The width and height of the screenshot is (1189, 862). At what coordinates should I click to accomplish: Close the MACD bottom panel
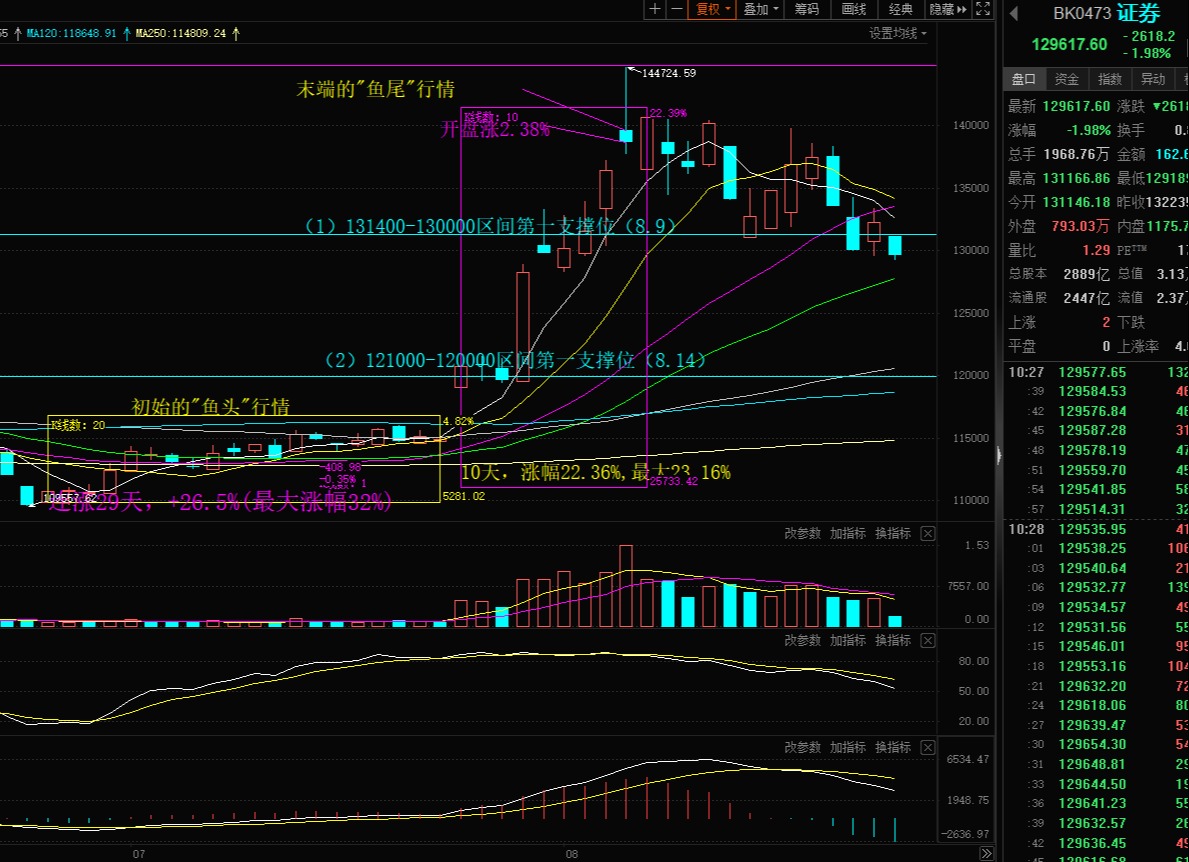coord(927,748)
